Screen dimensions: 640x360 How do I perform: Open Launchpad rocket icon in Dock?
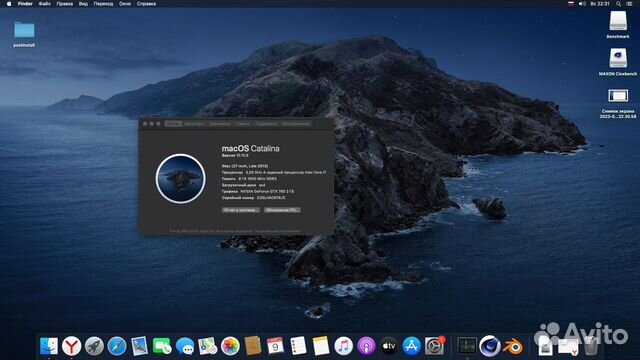click(x=94, y=346)
